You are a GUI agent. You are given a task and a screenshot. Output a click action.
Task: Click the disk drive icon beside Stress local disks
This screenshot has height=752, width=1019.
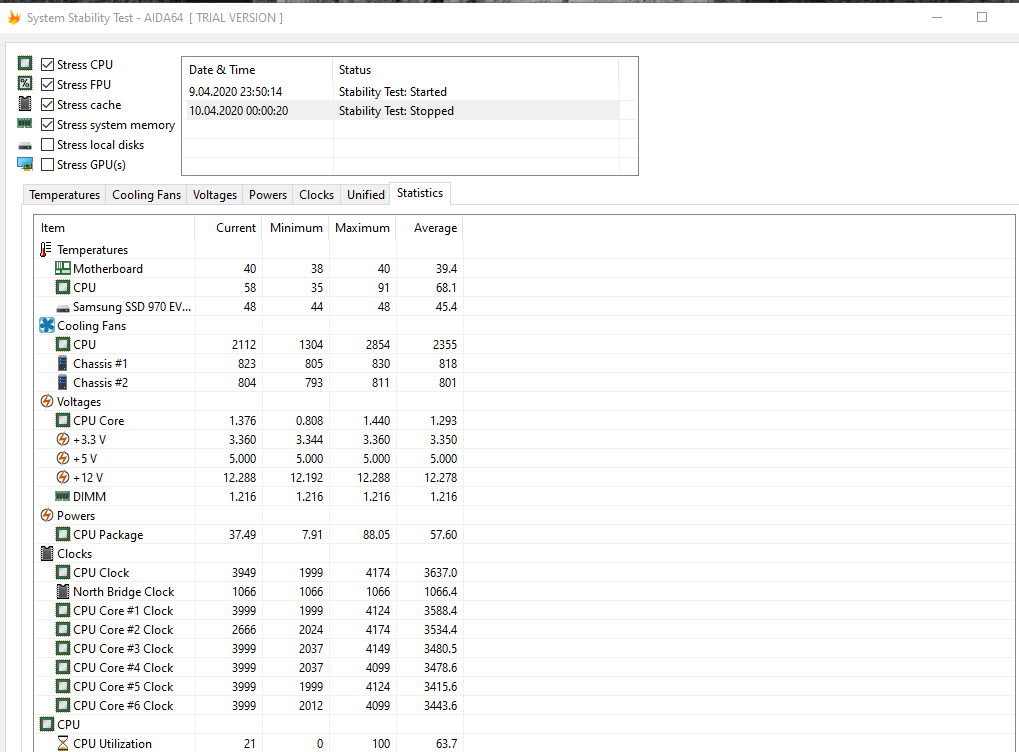[x=25, y=146]
